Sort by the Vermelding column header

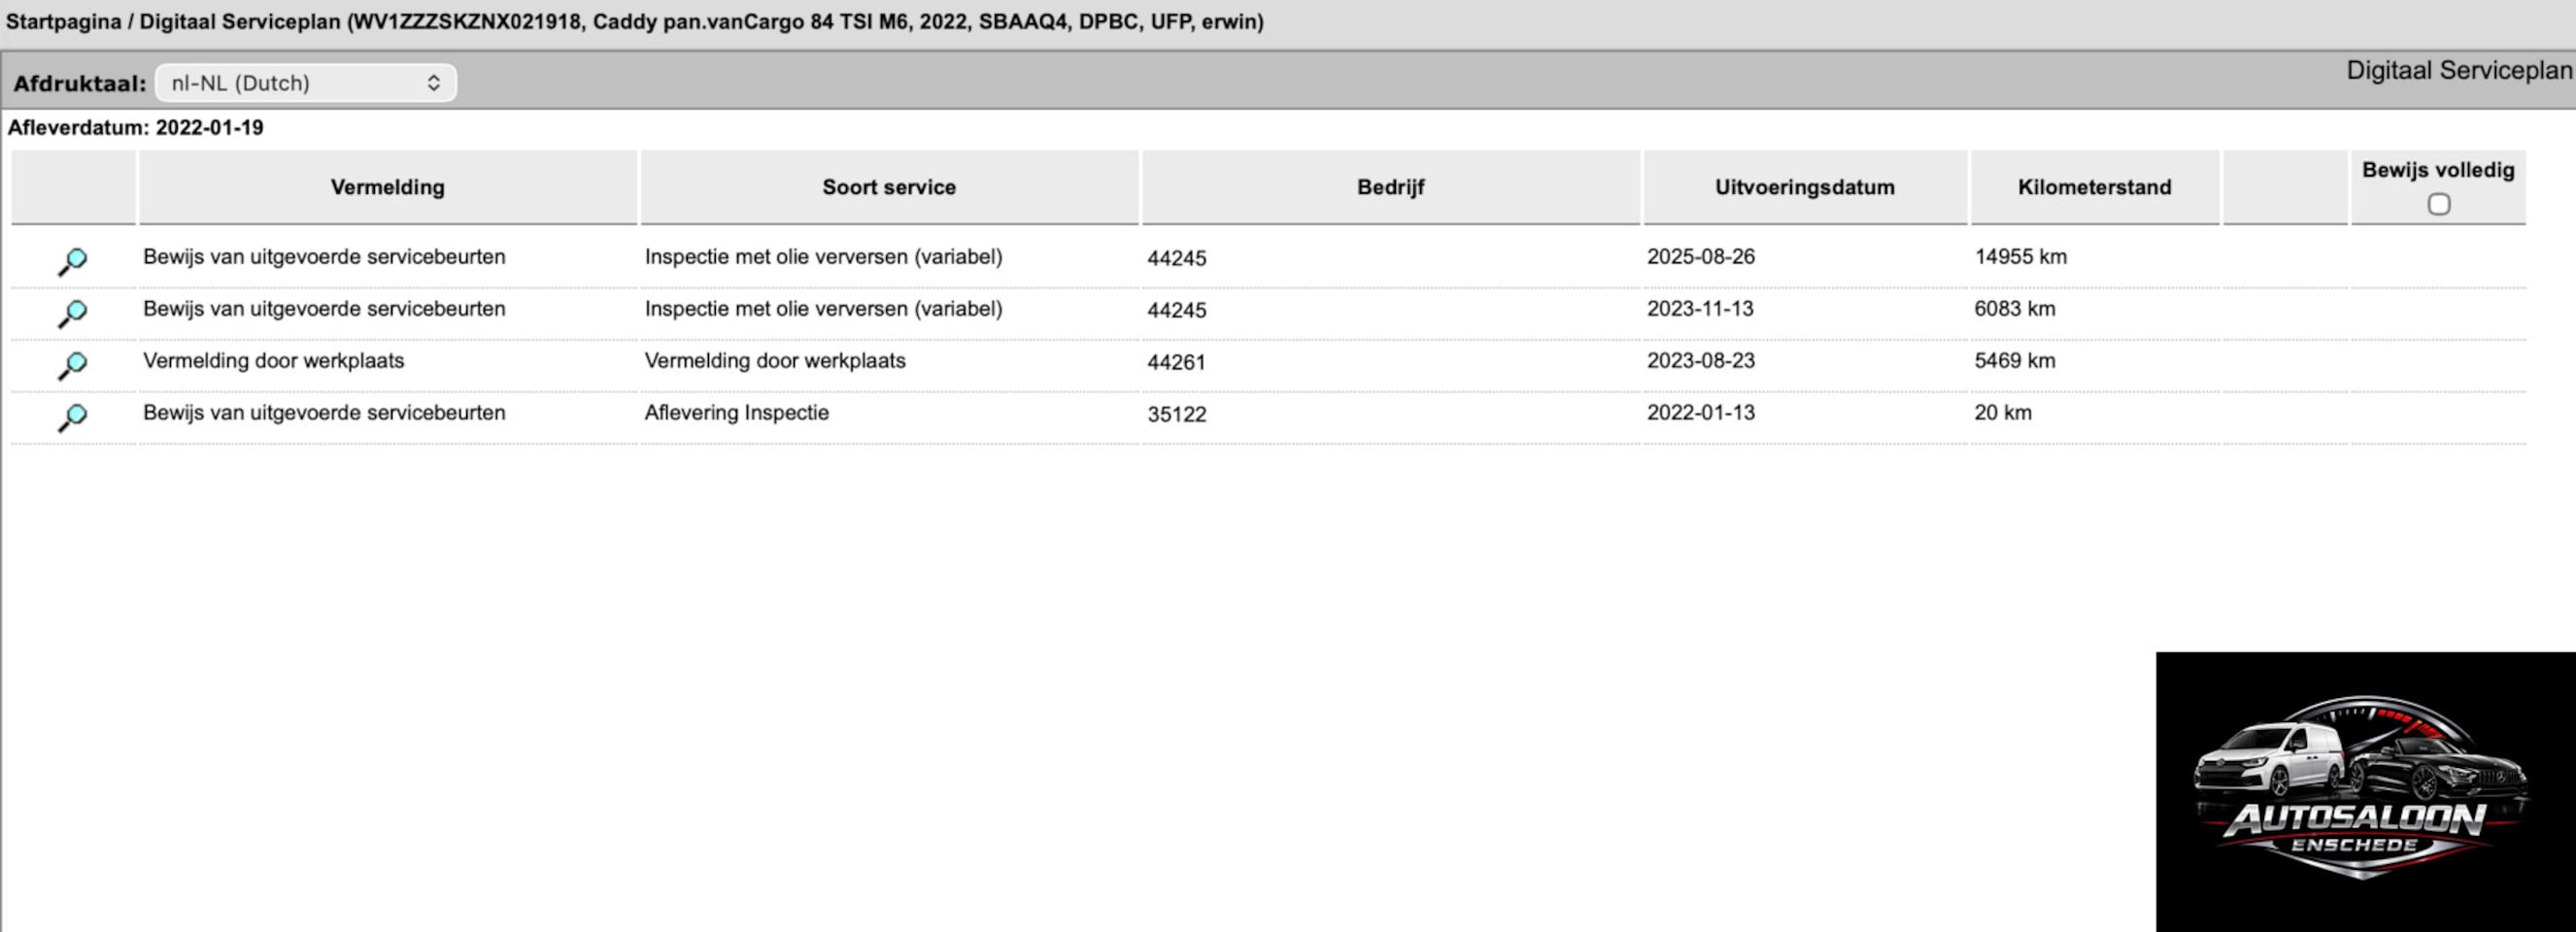point(388,187)
